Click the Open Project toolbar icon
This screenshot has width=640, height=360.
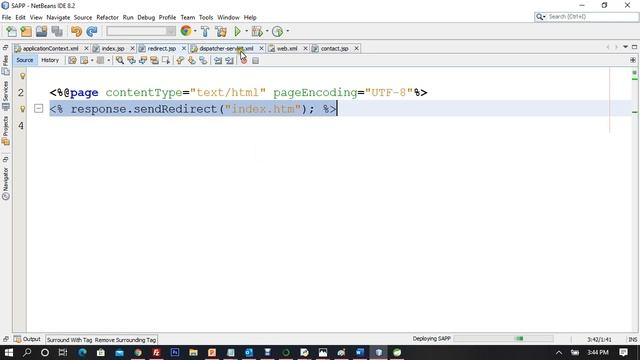(41, 31)
